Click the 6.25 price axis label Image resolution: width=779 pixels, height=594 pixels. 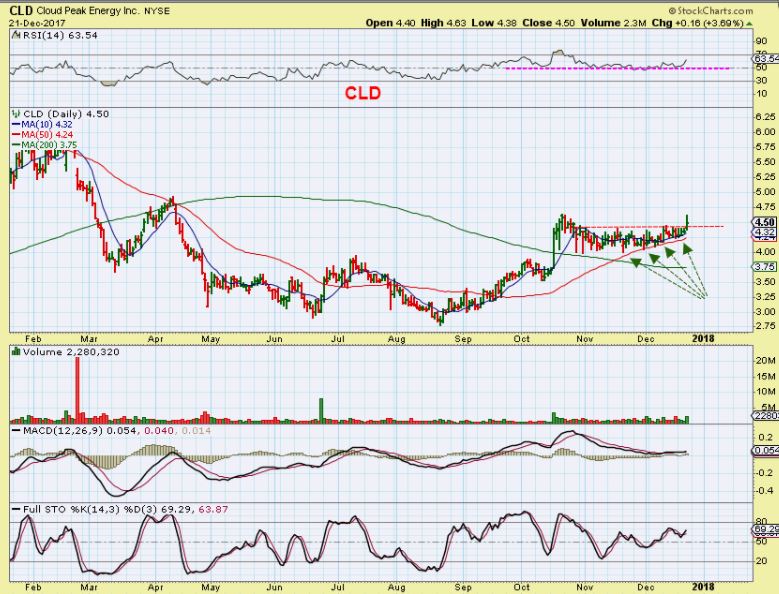(765, 117)
